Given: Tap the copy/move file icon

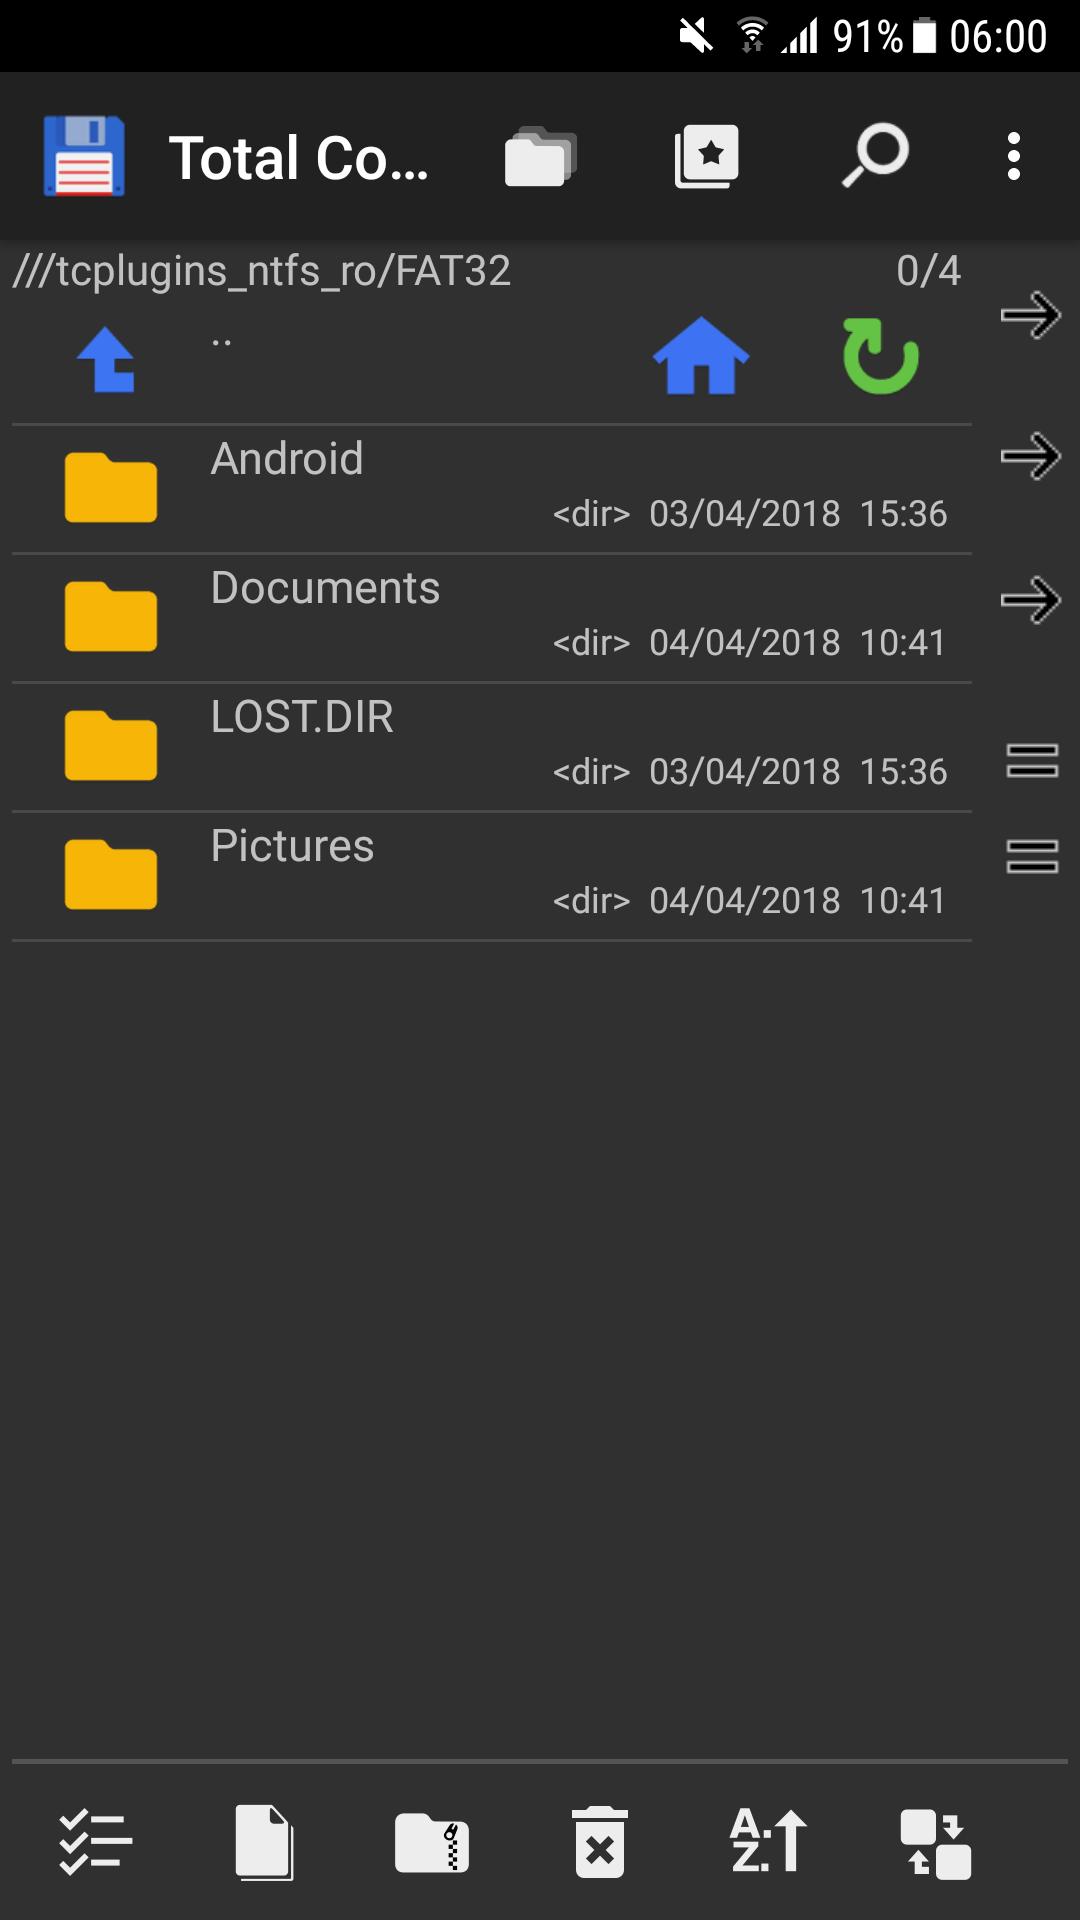Looking at the screenshot, I should (x=264, y=1842).
